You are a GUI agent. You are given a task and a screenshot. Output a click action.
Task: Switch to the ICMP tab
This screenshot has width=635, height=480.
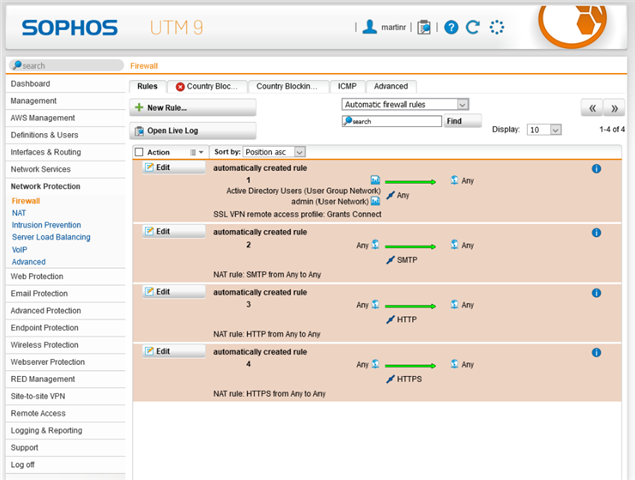[x=347, y=86]
